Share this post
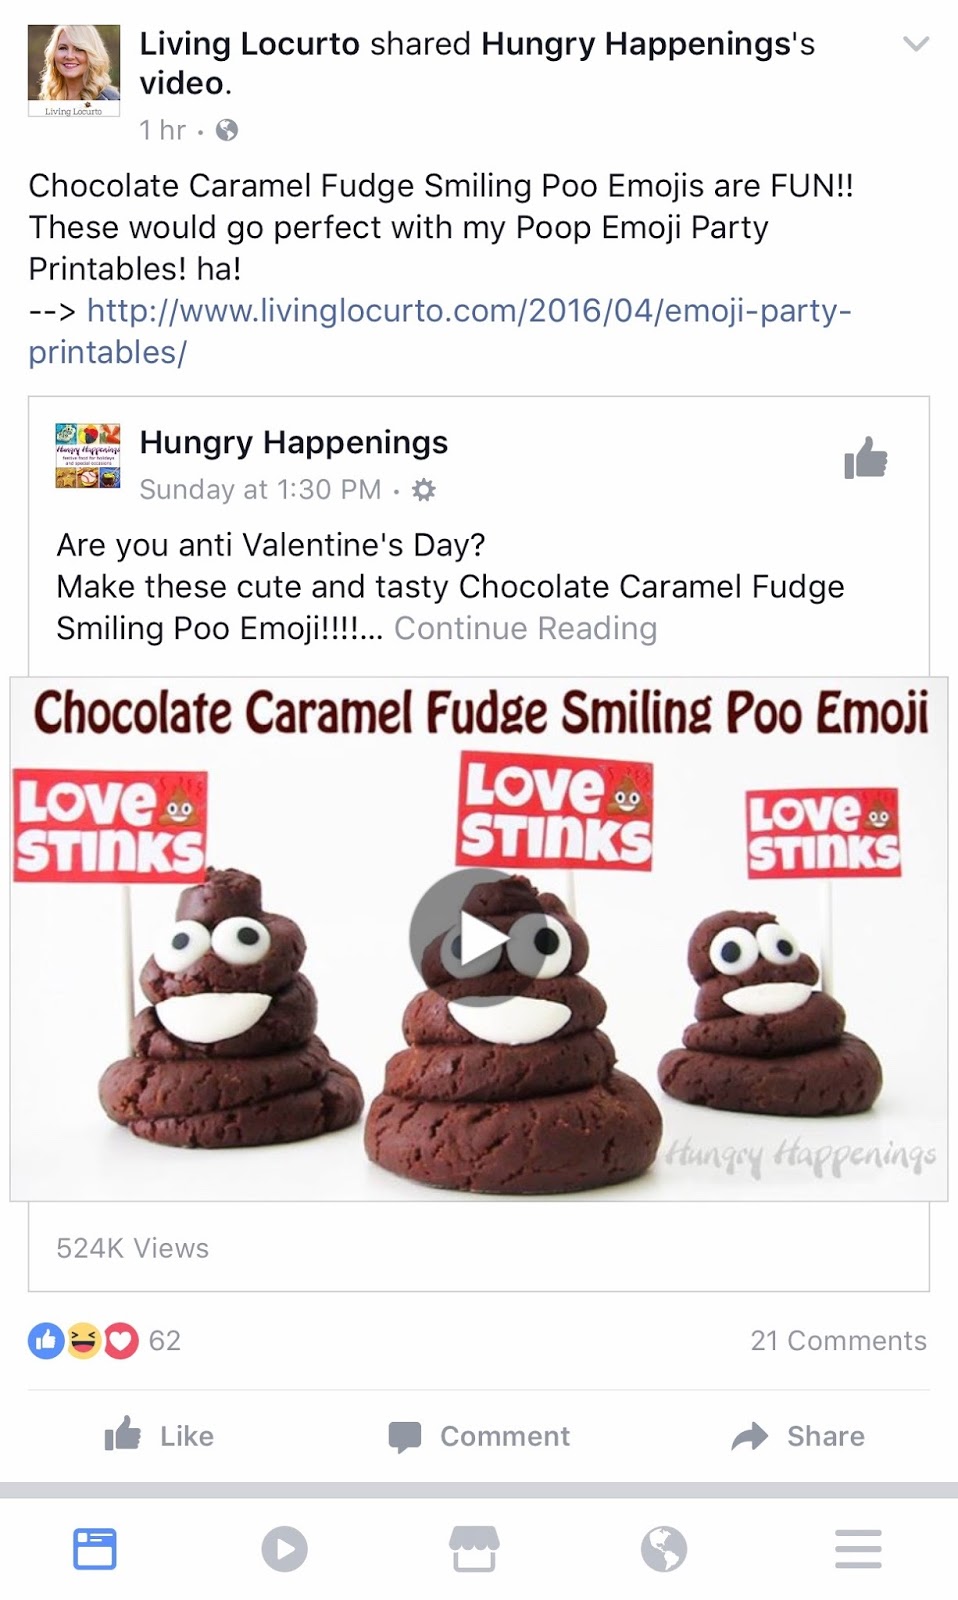 point(798,1436)
